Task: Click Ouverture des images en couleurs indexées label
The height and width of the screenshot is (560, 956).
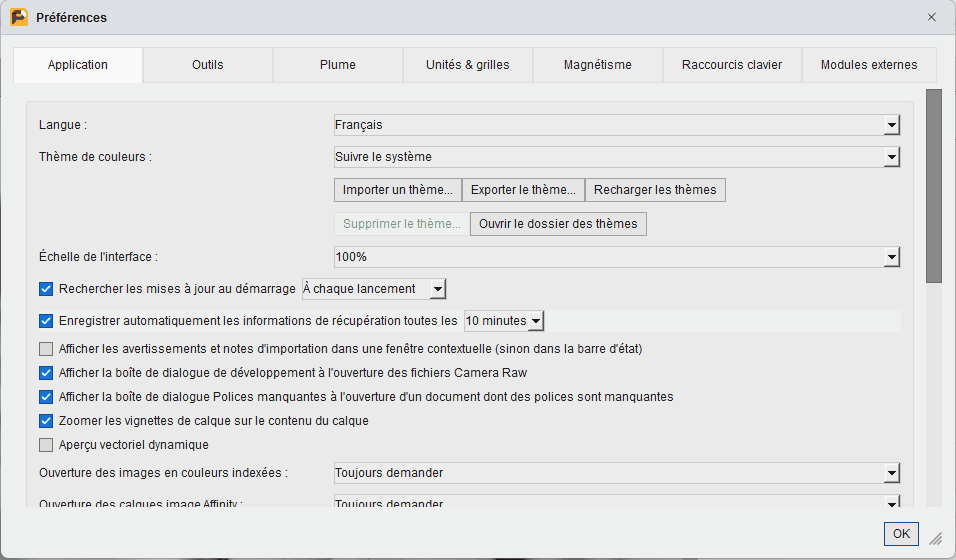Action: (163, 473)
